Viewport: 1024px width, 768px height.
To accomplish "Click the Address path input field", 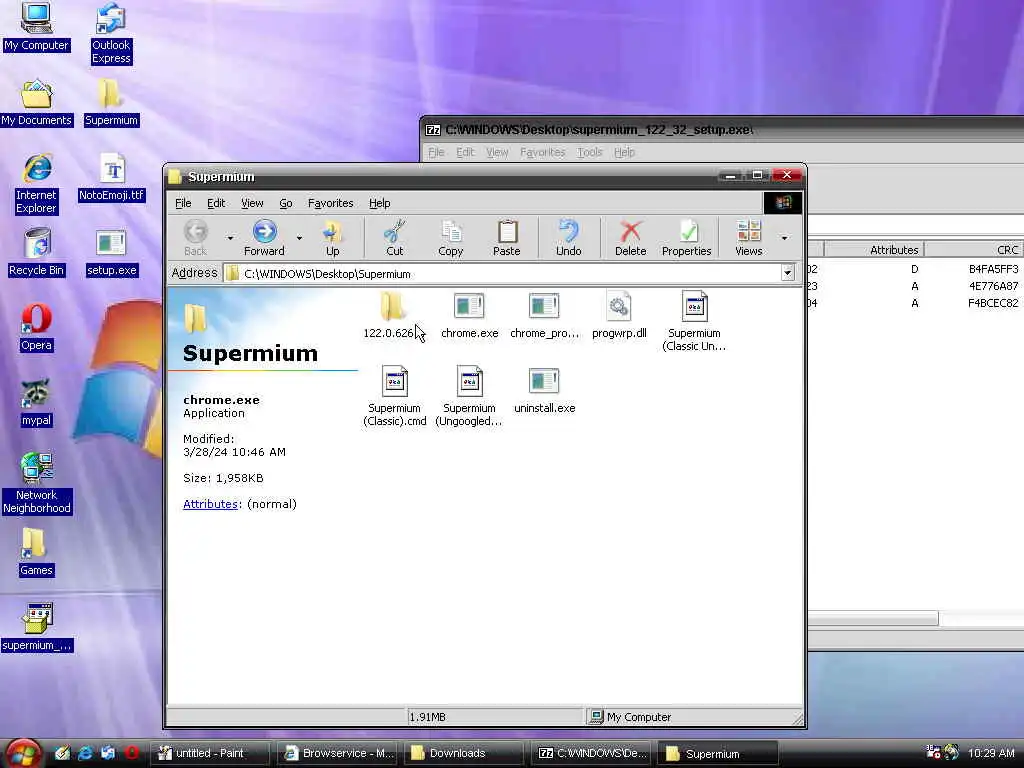I will coord(502,274).
